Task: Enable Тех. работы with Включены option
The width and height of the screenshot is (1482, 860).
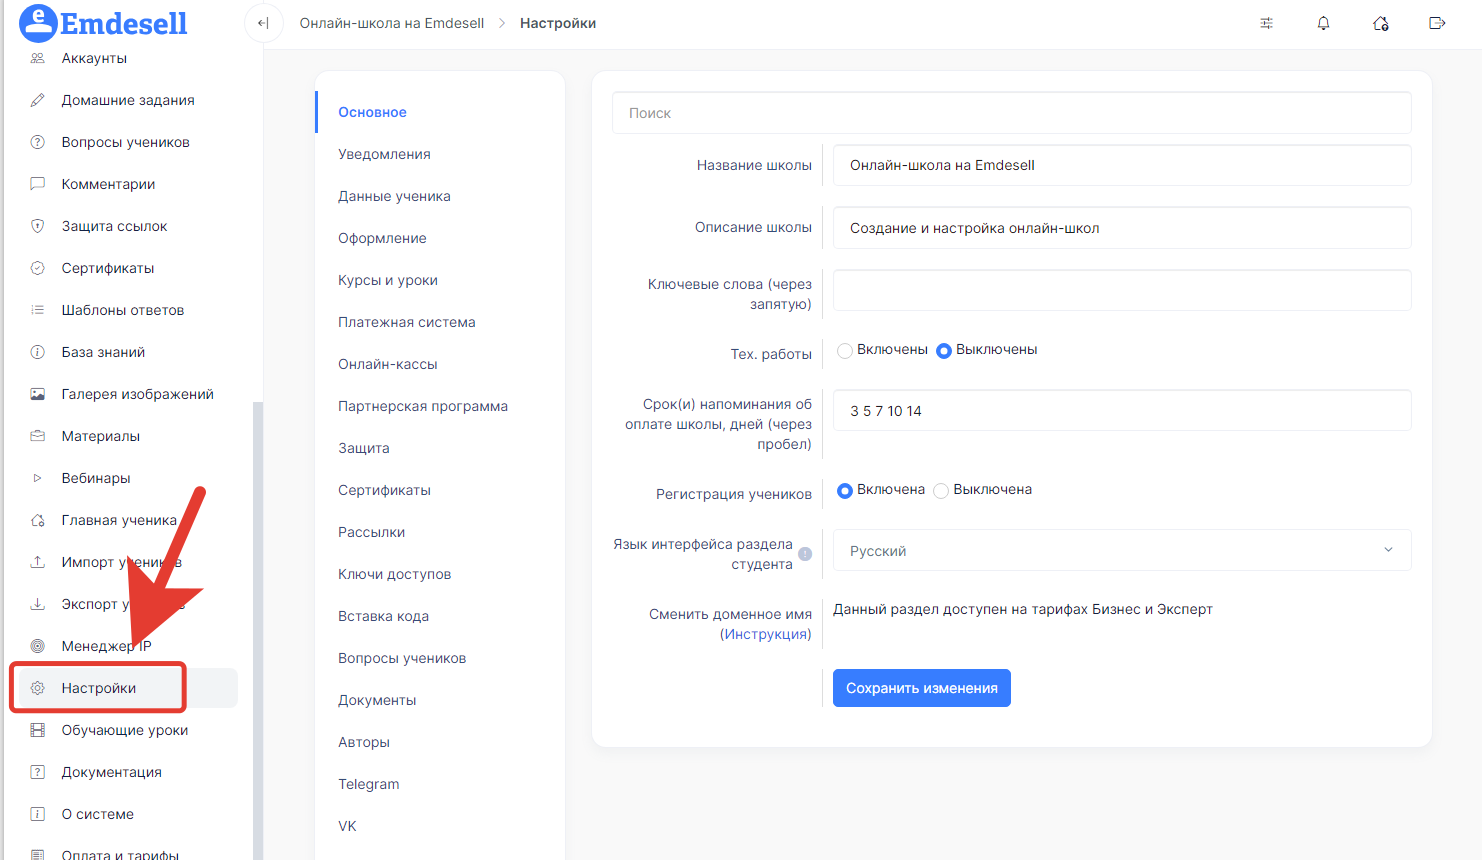Action: pos(845,350)
